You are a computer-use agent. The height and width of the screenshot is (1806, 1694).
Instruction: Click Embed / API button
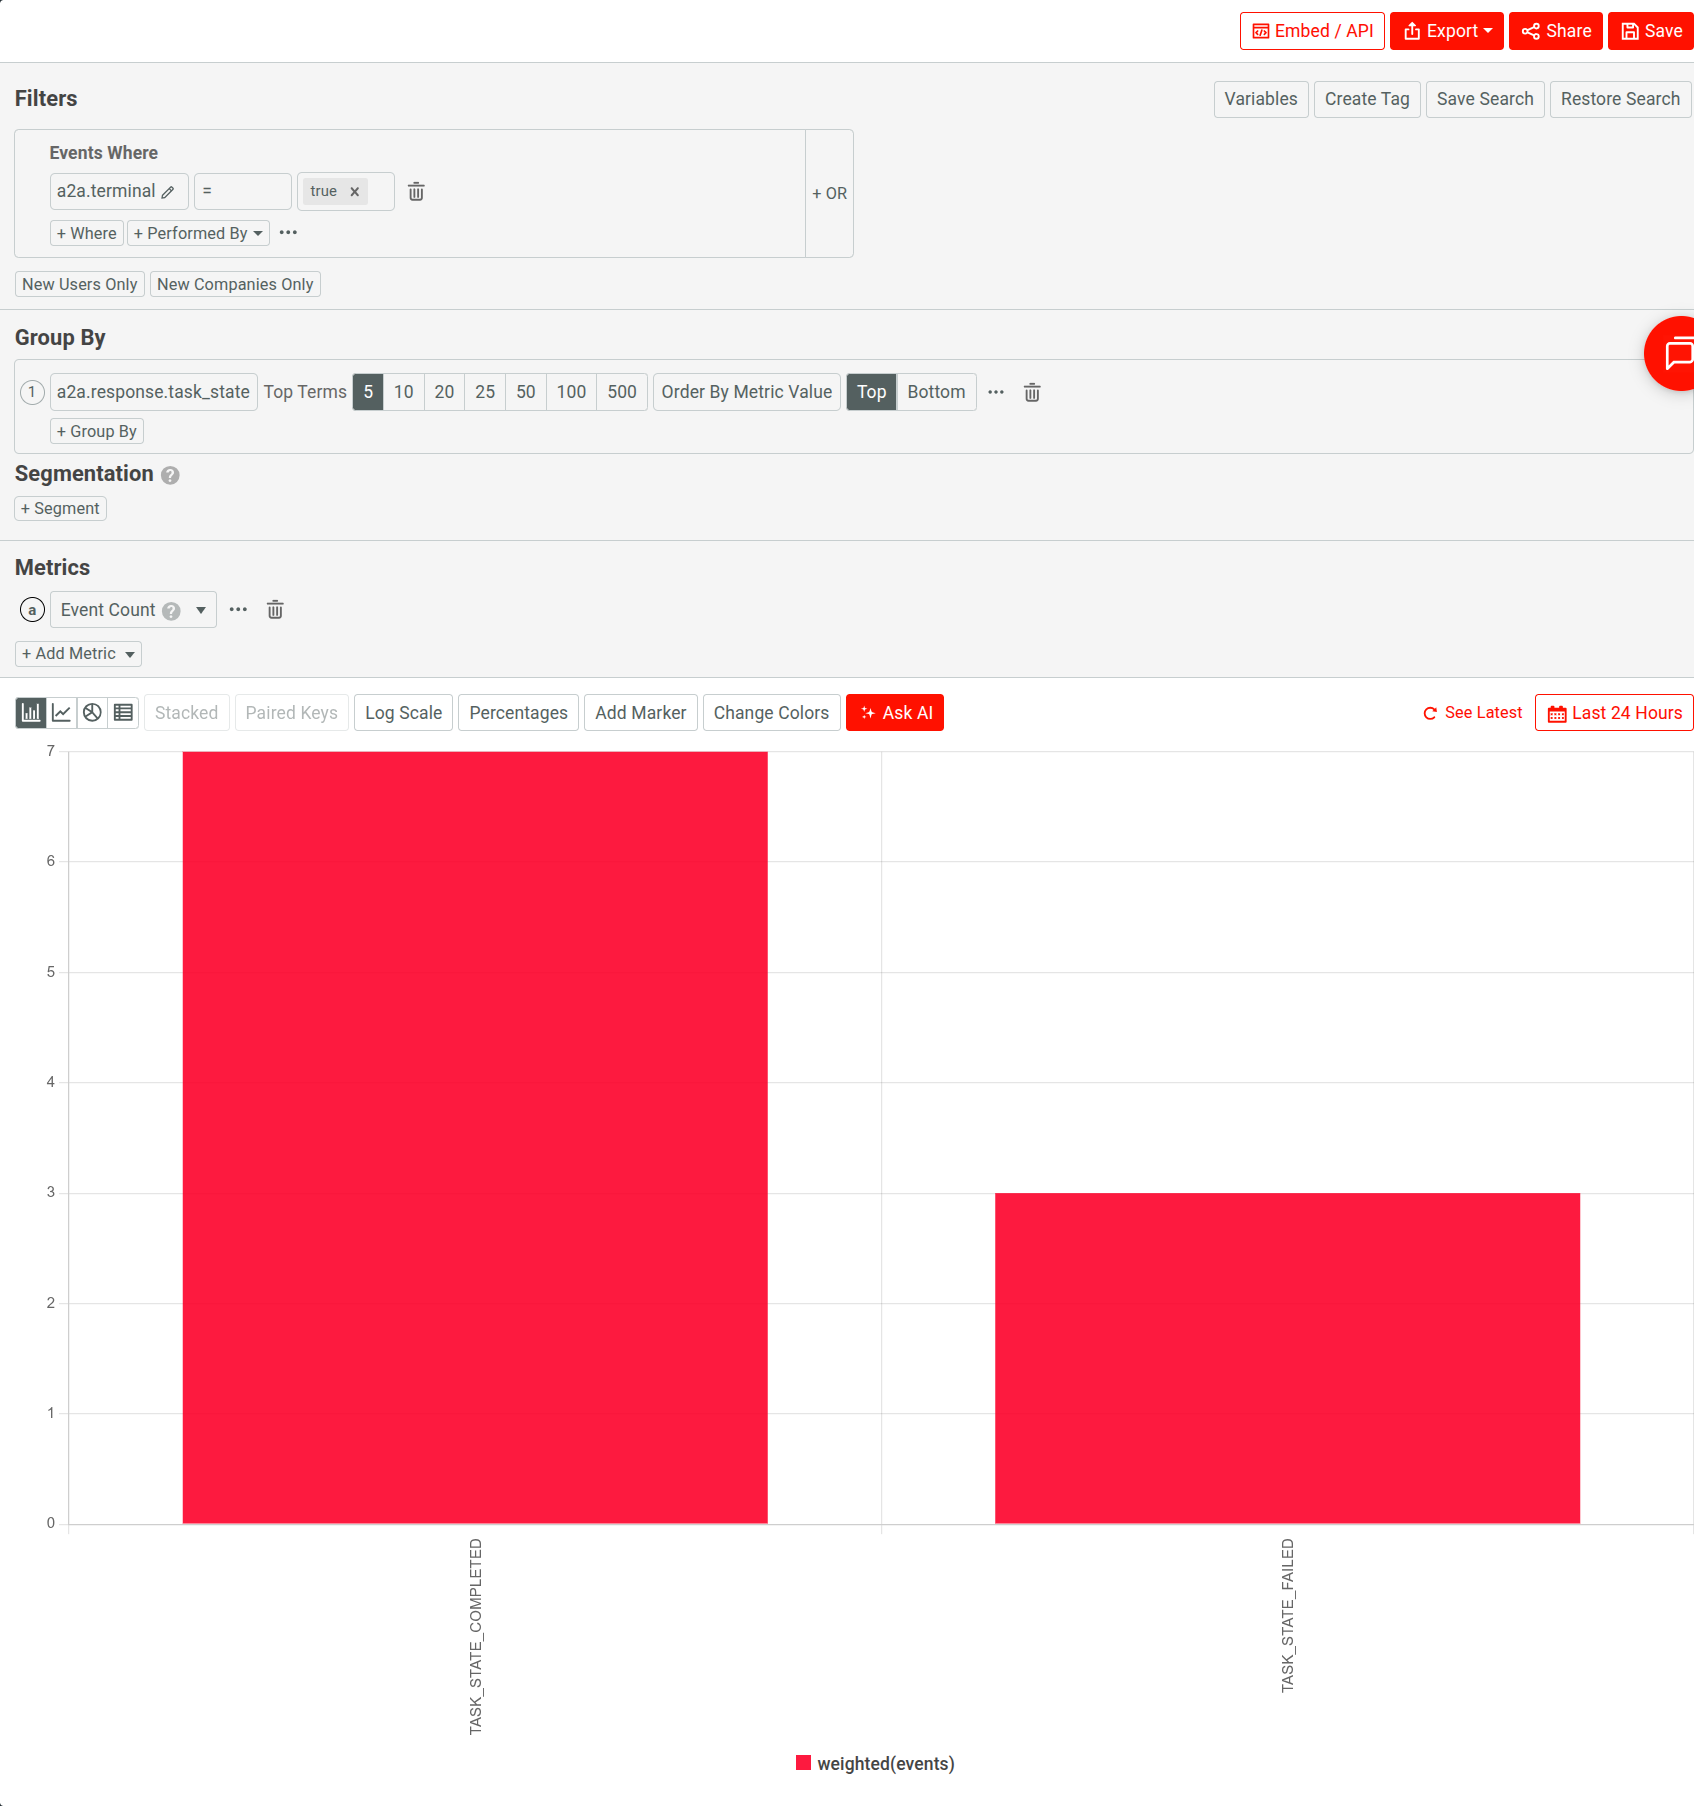(x=1312, y=31)
